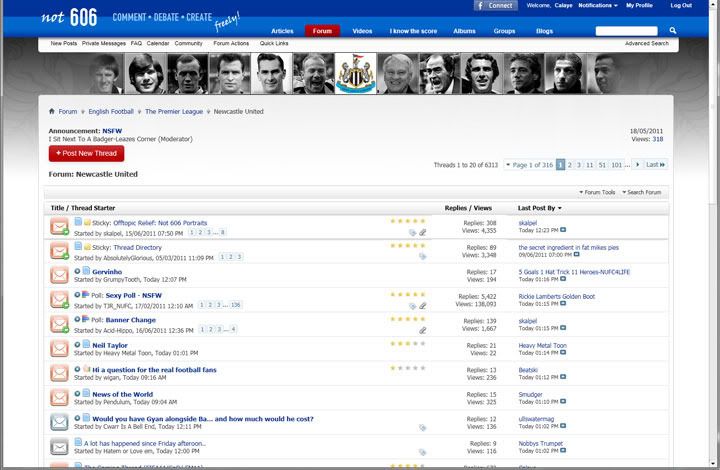Expand Search Forum dropdown
The image size is (720, 470).
click(x=641, y=192)
